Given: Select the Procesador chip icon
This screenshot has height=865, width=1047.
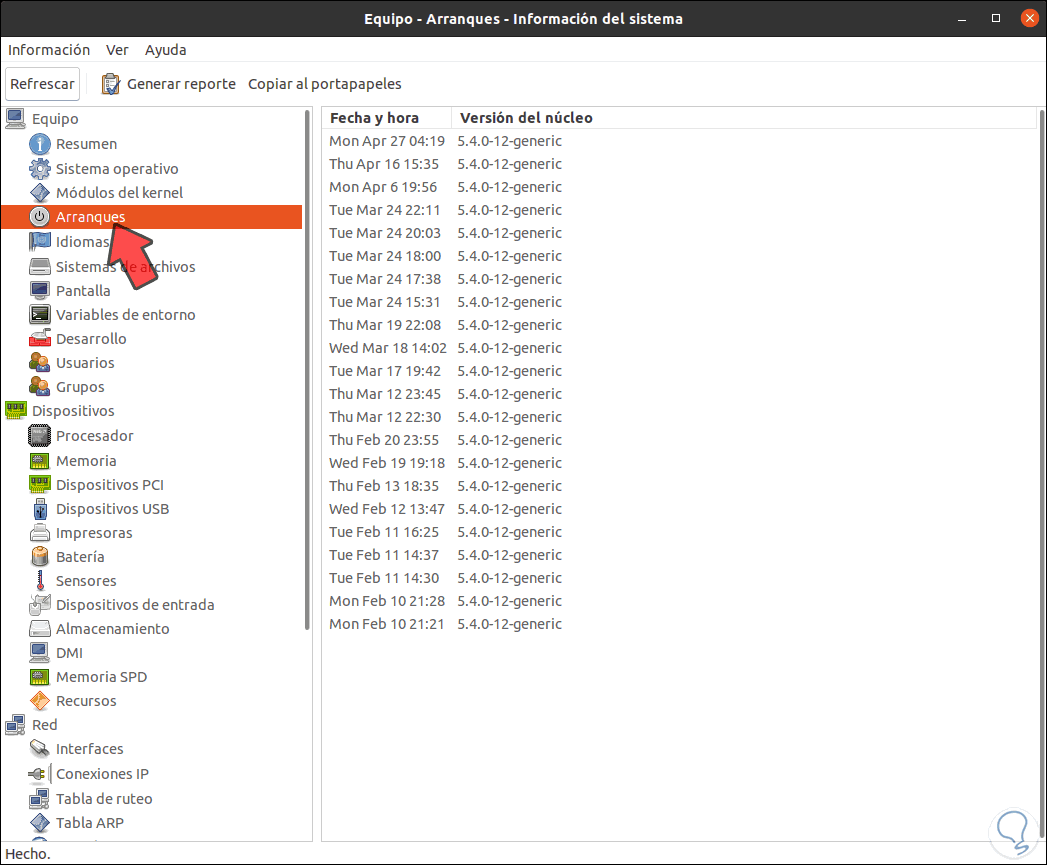Looking at the screenshot, I should click(x=40, y=436).
